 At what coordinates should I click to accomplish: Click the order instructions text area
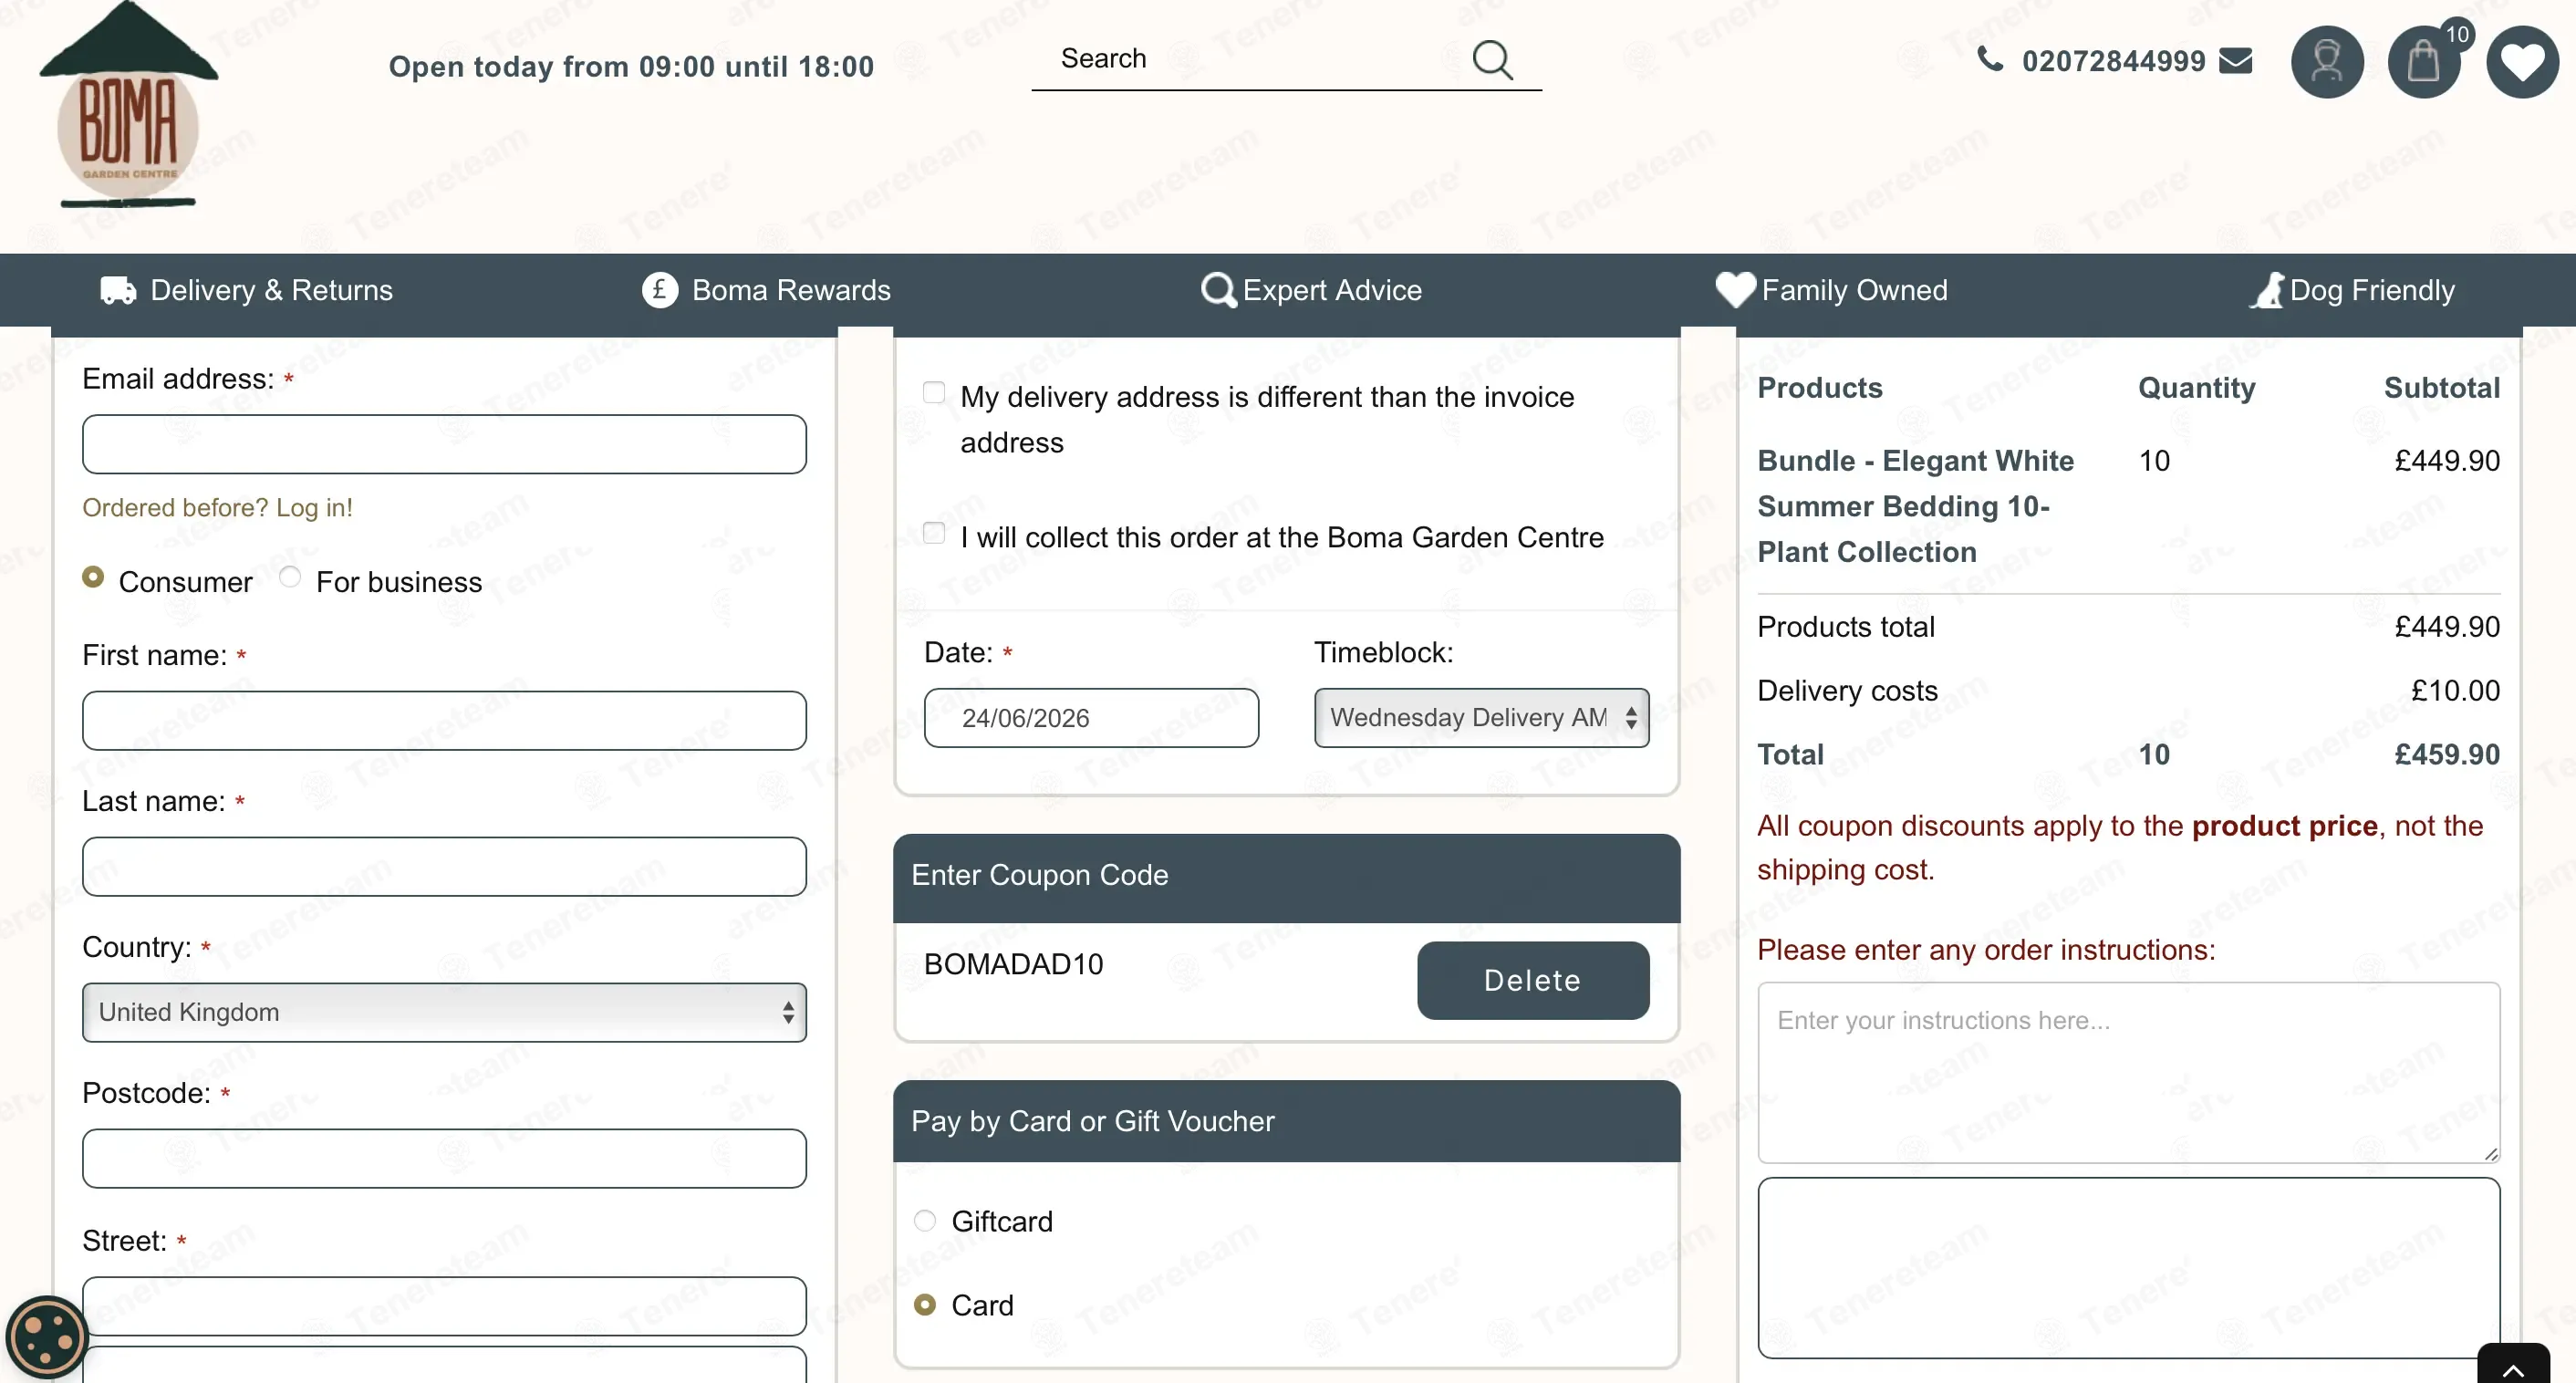coord(2129,1072)
